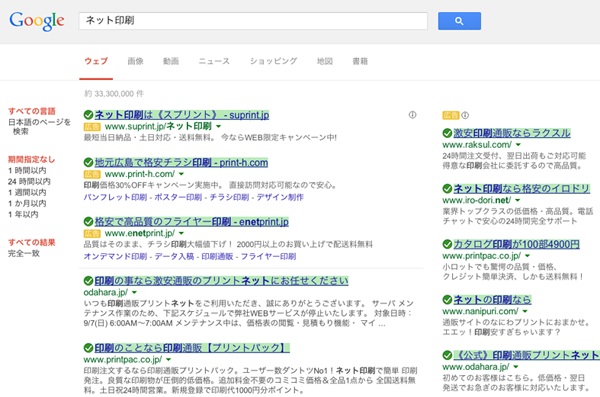Switch to the 動画 tab
This screenshot has width=600, height=397.
171,61
